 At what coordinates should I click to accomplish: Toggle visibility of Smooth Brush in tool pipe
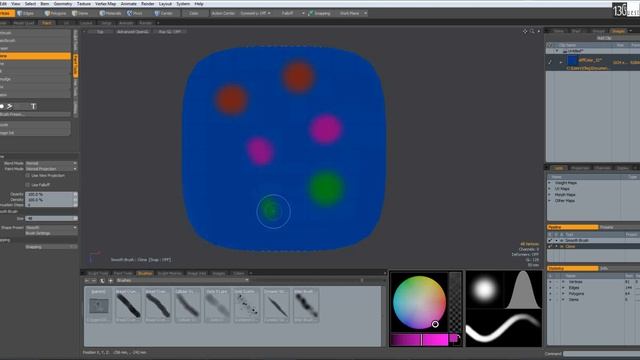550,240
